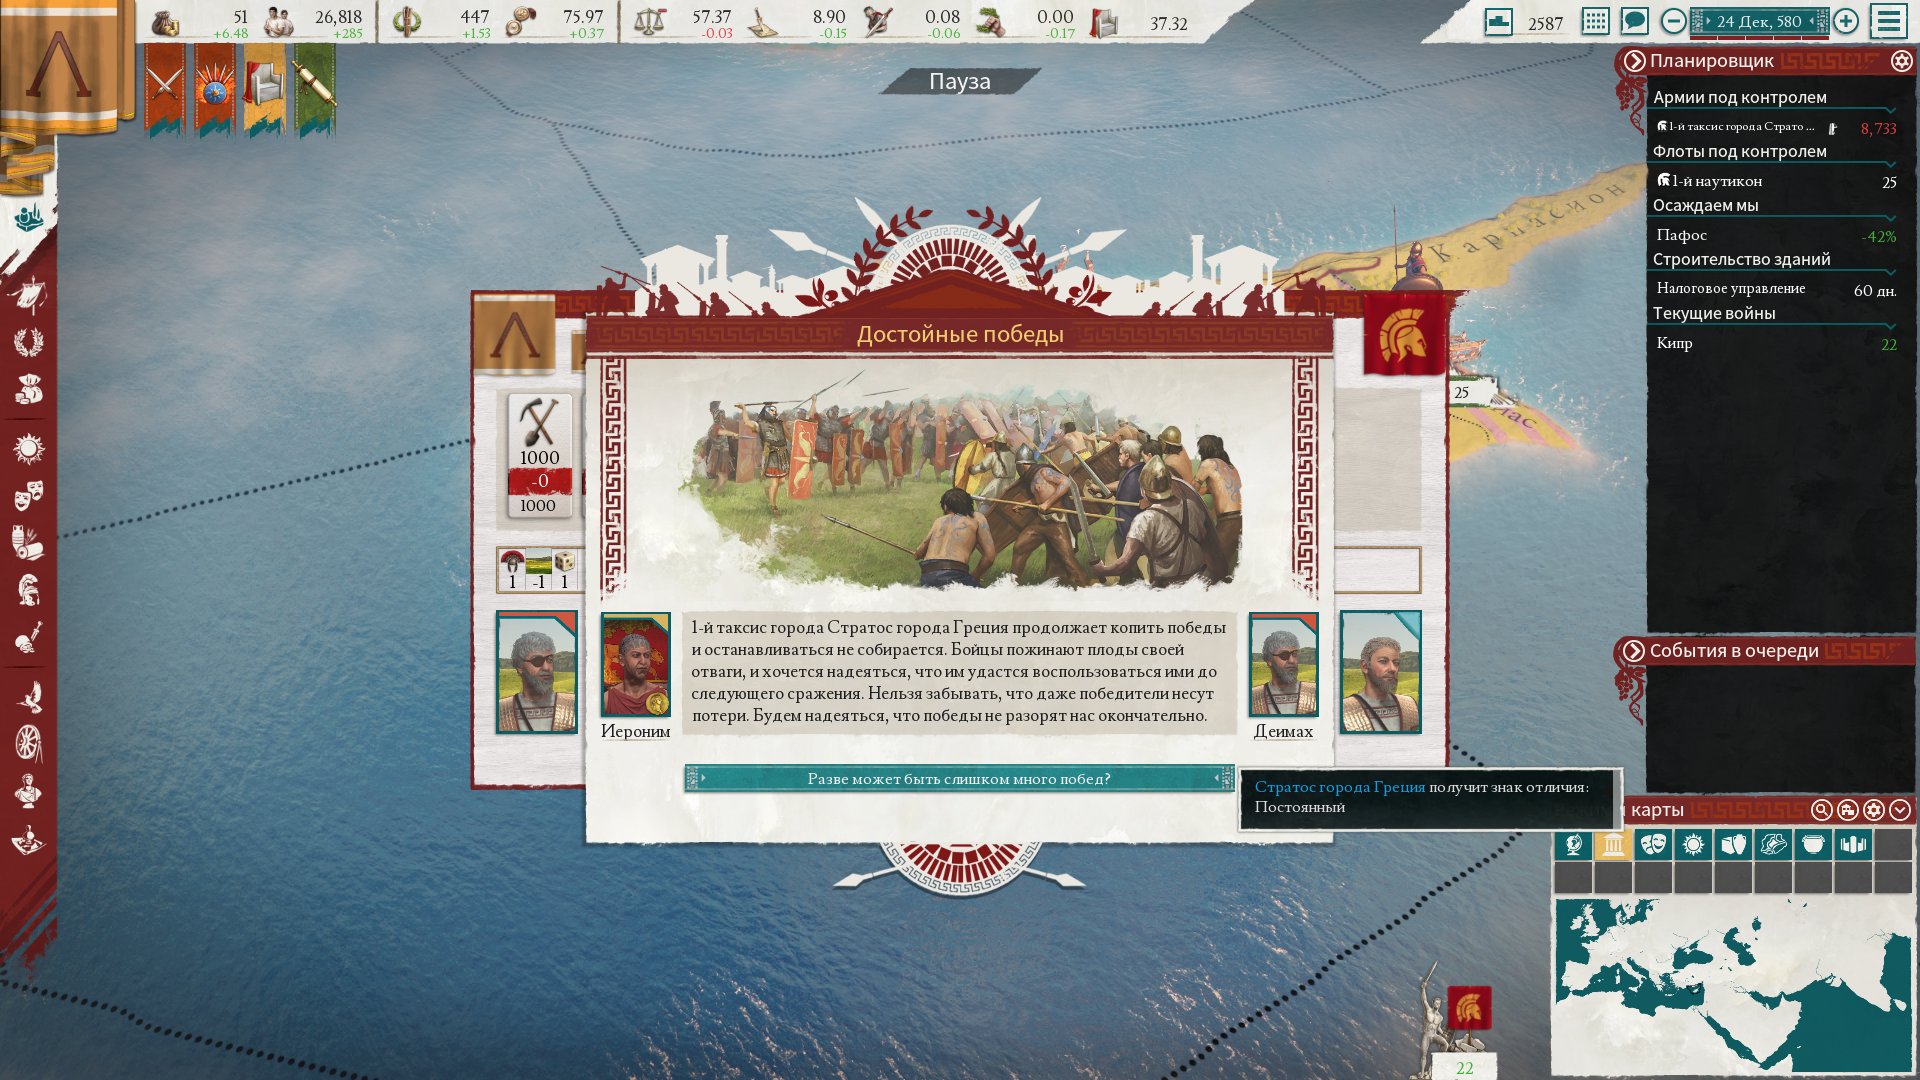The image size is (1920, 1080).
Task: Open the score ranking icon
Action: (x=1498, y=21)
